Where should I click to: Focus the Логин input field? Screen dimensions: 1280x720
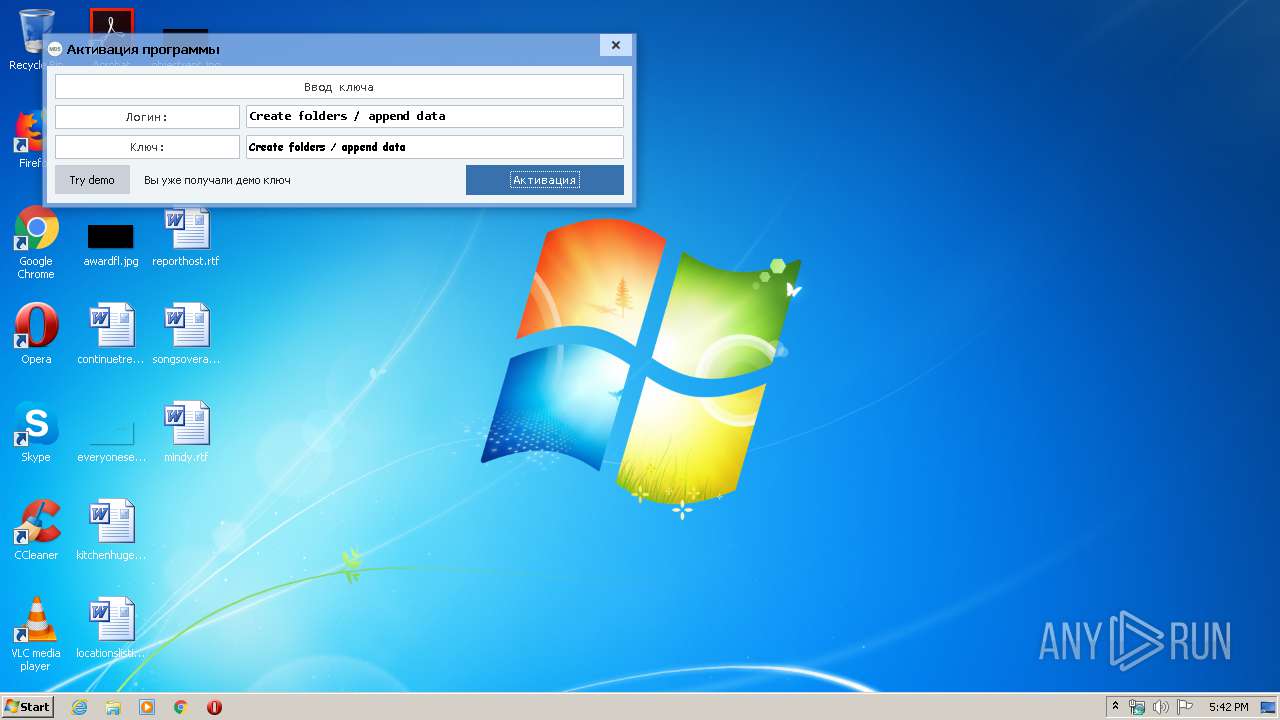pyautogui.click(x=435, y=116)
